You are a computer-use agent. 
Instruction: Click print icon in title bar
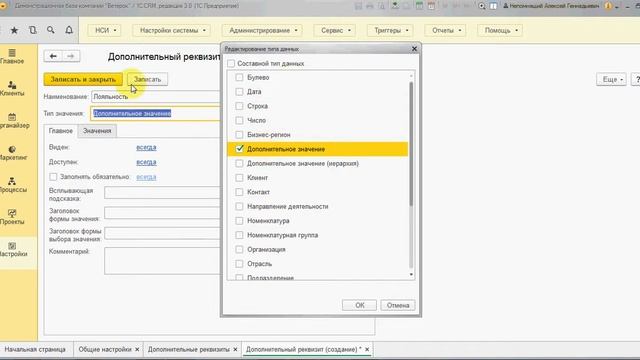coord(370,6)
